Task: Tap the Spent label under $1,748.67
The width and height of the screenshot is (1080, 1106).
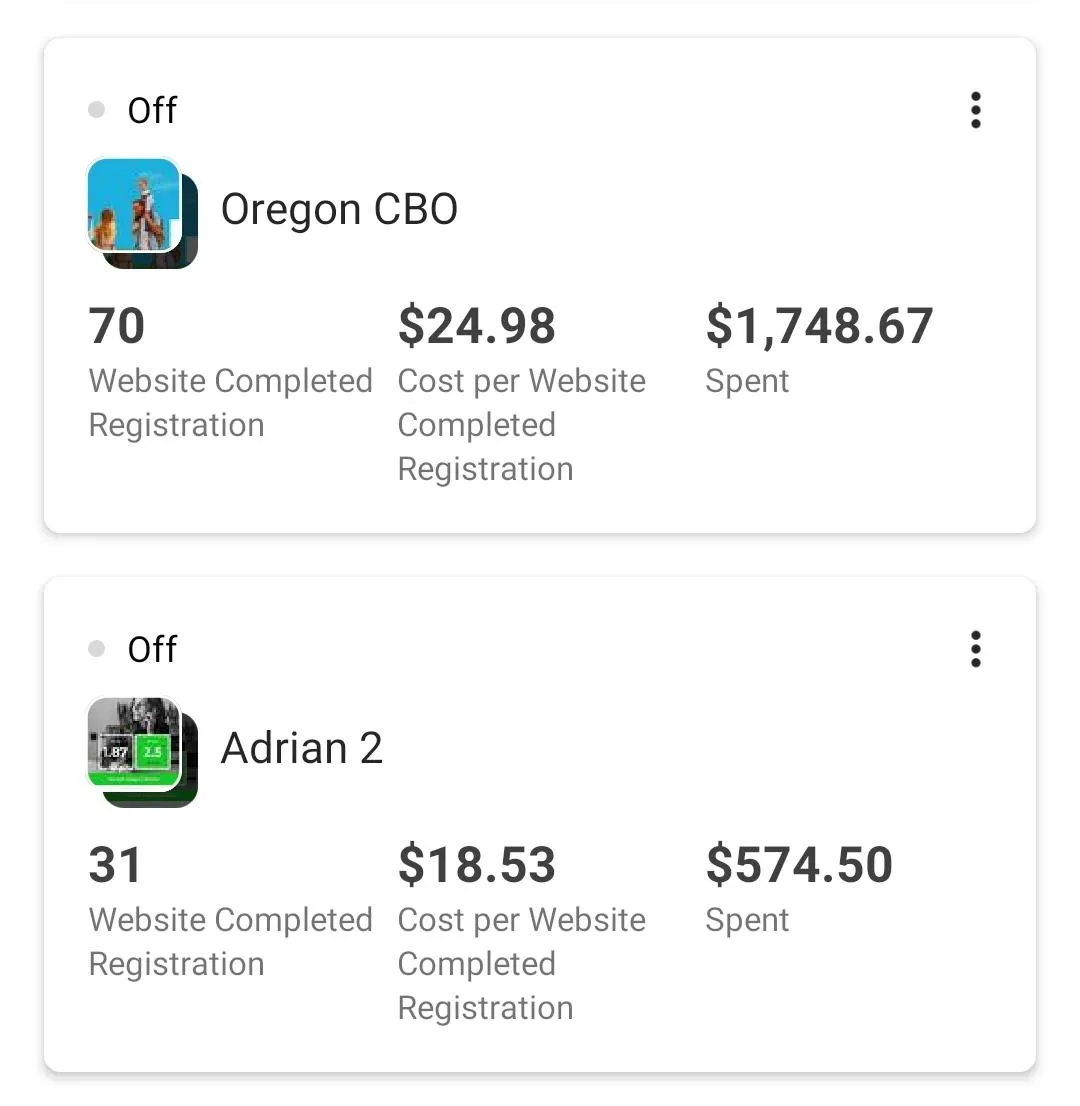Action: (x=747, y=382)
